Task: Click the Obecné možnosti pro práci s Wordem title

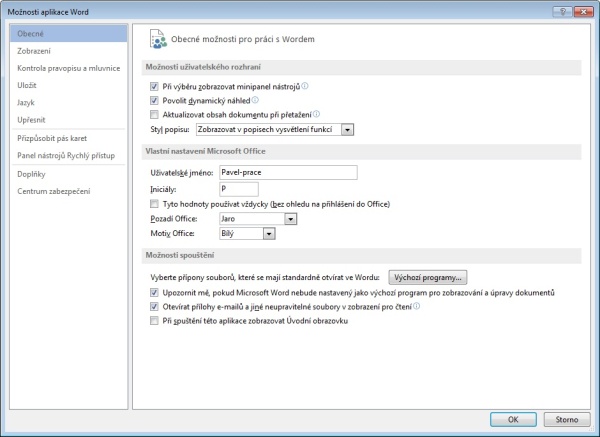Action: (243, 39)
